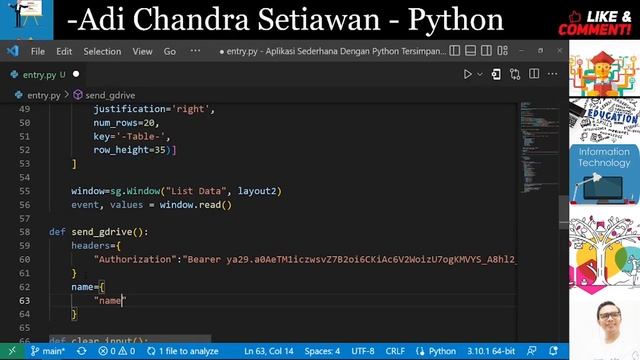This screenshot has height=360, width=640.
Task: Click 'def send_gdrive():' code line
Action: point(98,232)
